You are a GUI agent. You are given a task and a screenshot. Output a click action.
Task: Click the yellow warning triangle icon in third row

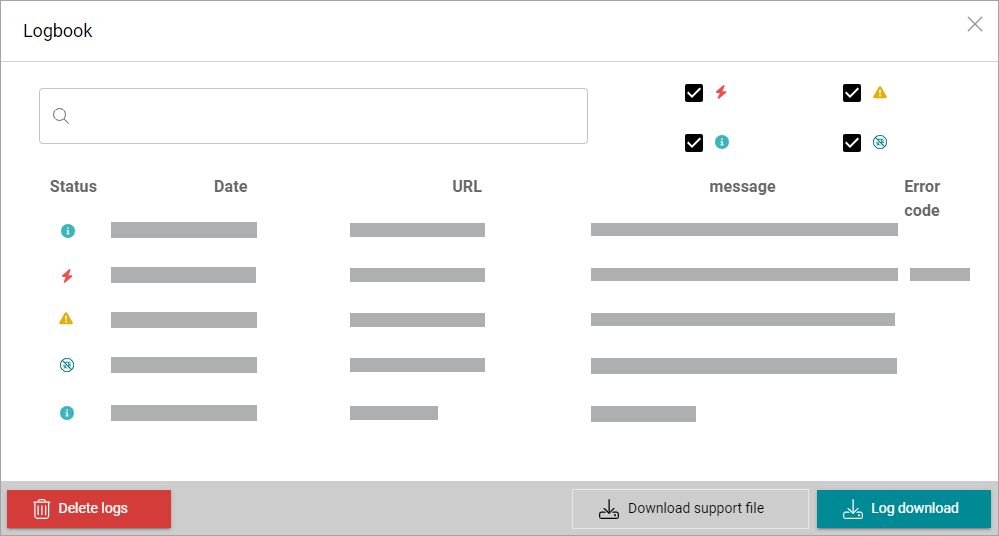[x=66, y=319]
